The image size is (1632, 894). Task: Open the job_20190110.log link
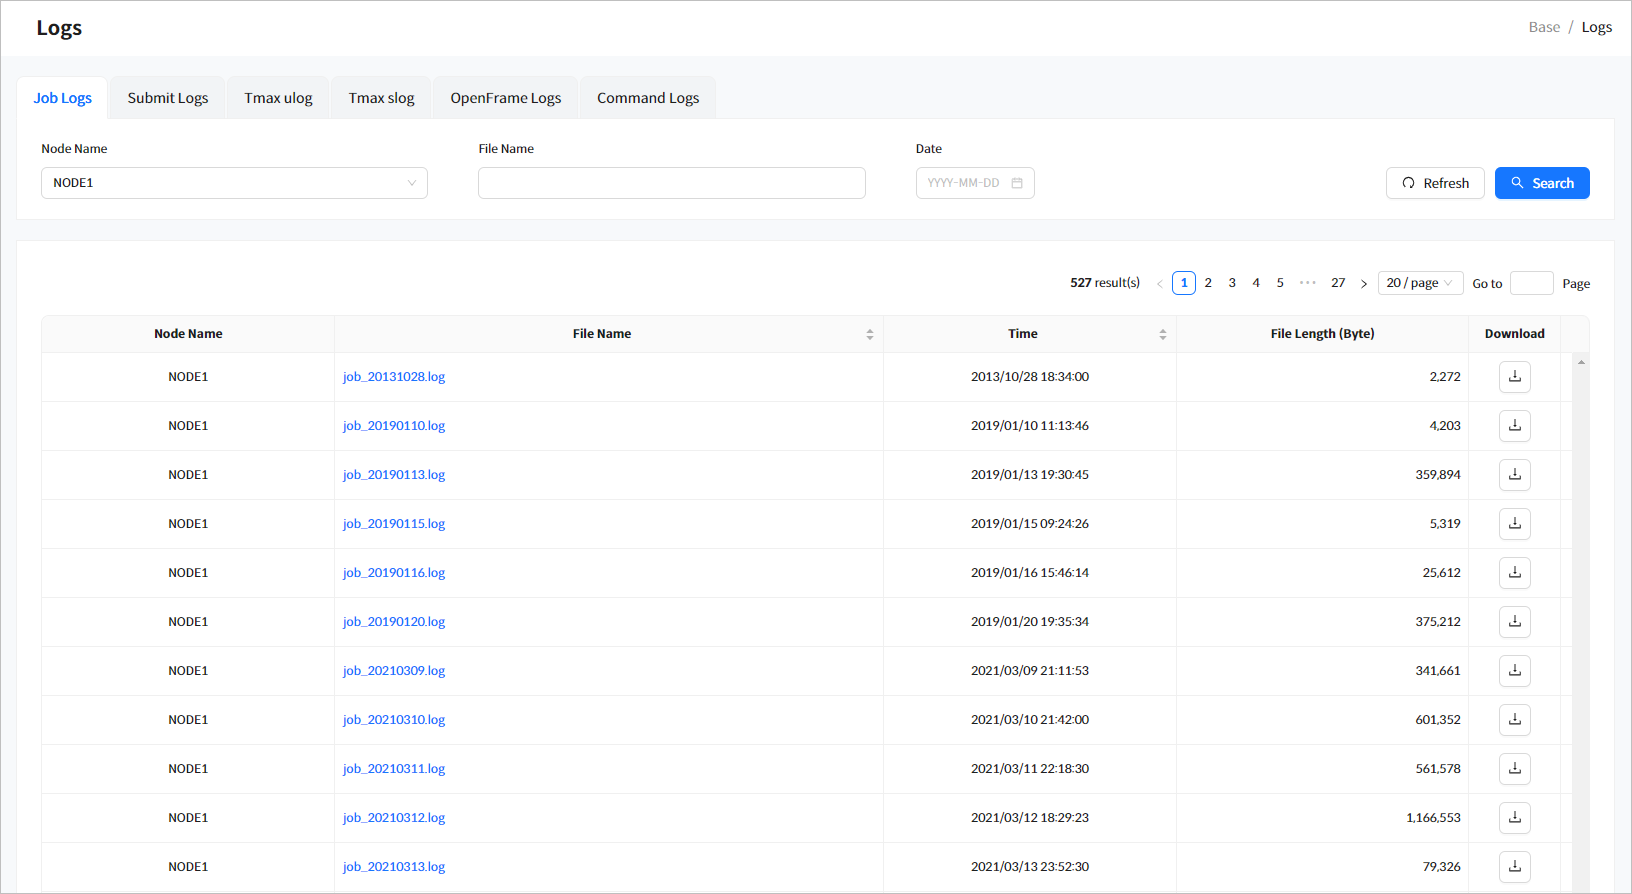pyautogui.click(x=394, y=426)
